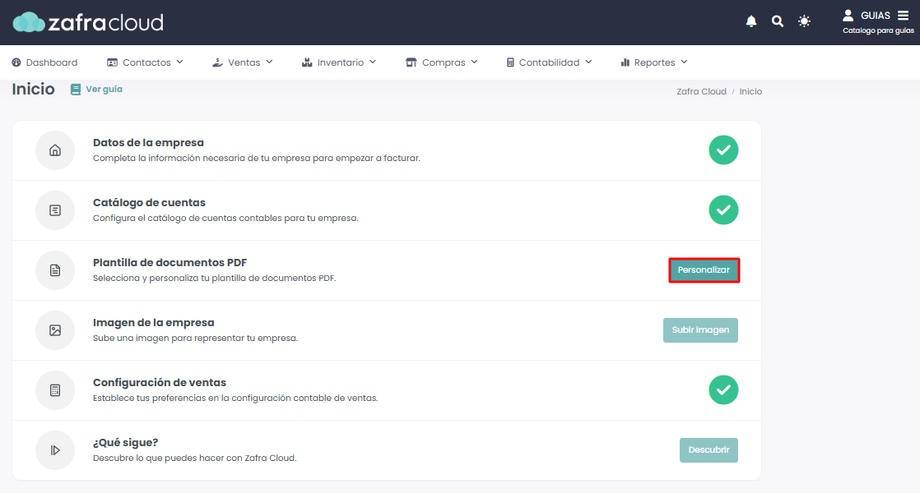Click the Ventas hand icon

[217, 62]
